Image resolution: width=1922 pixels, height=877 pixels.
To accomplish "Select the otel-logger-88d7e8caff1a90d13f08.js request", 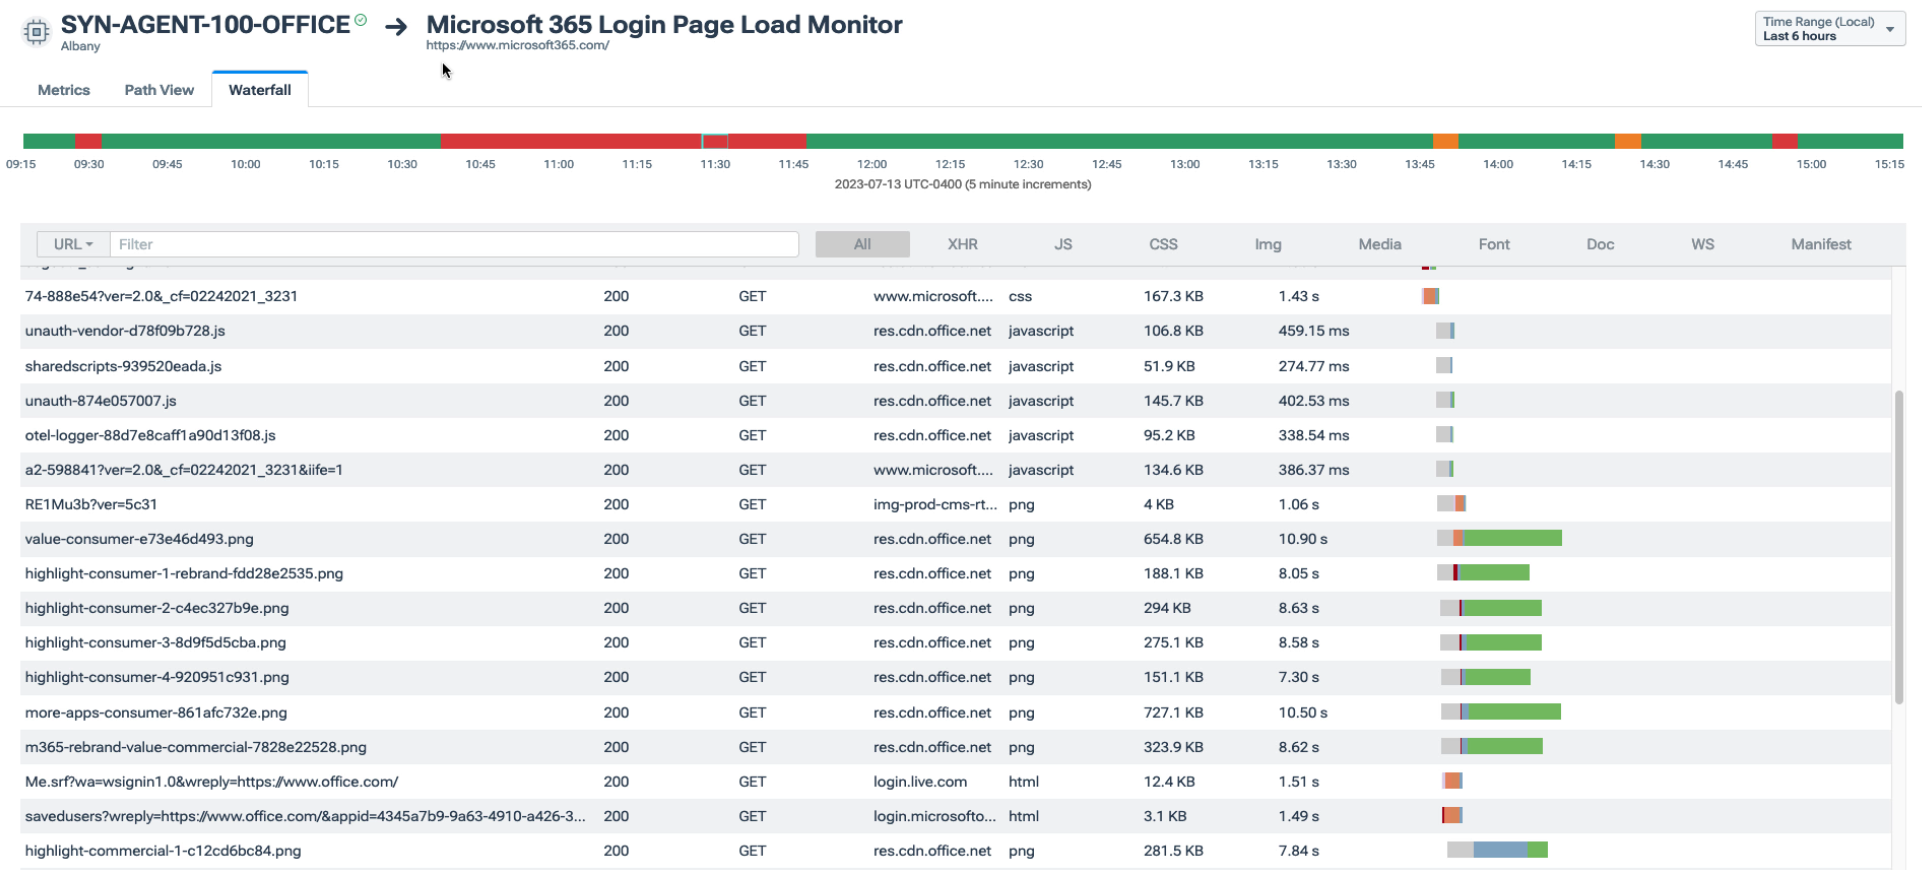I will pos(955,435).
